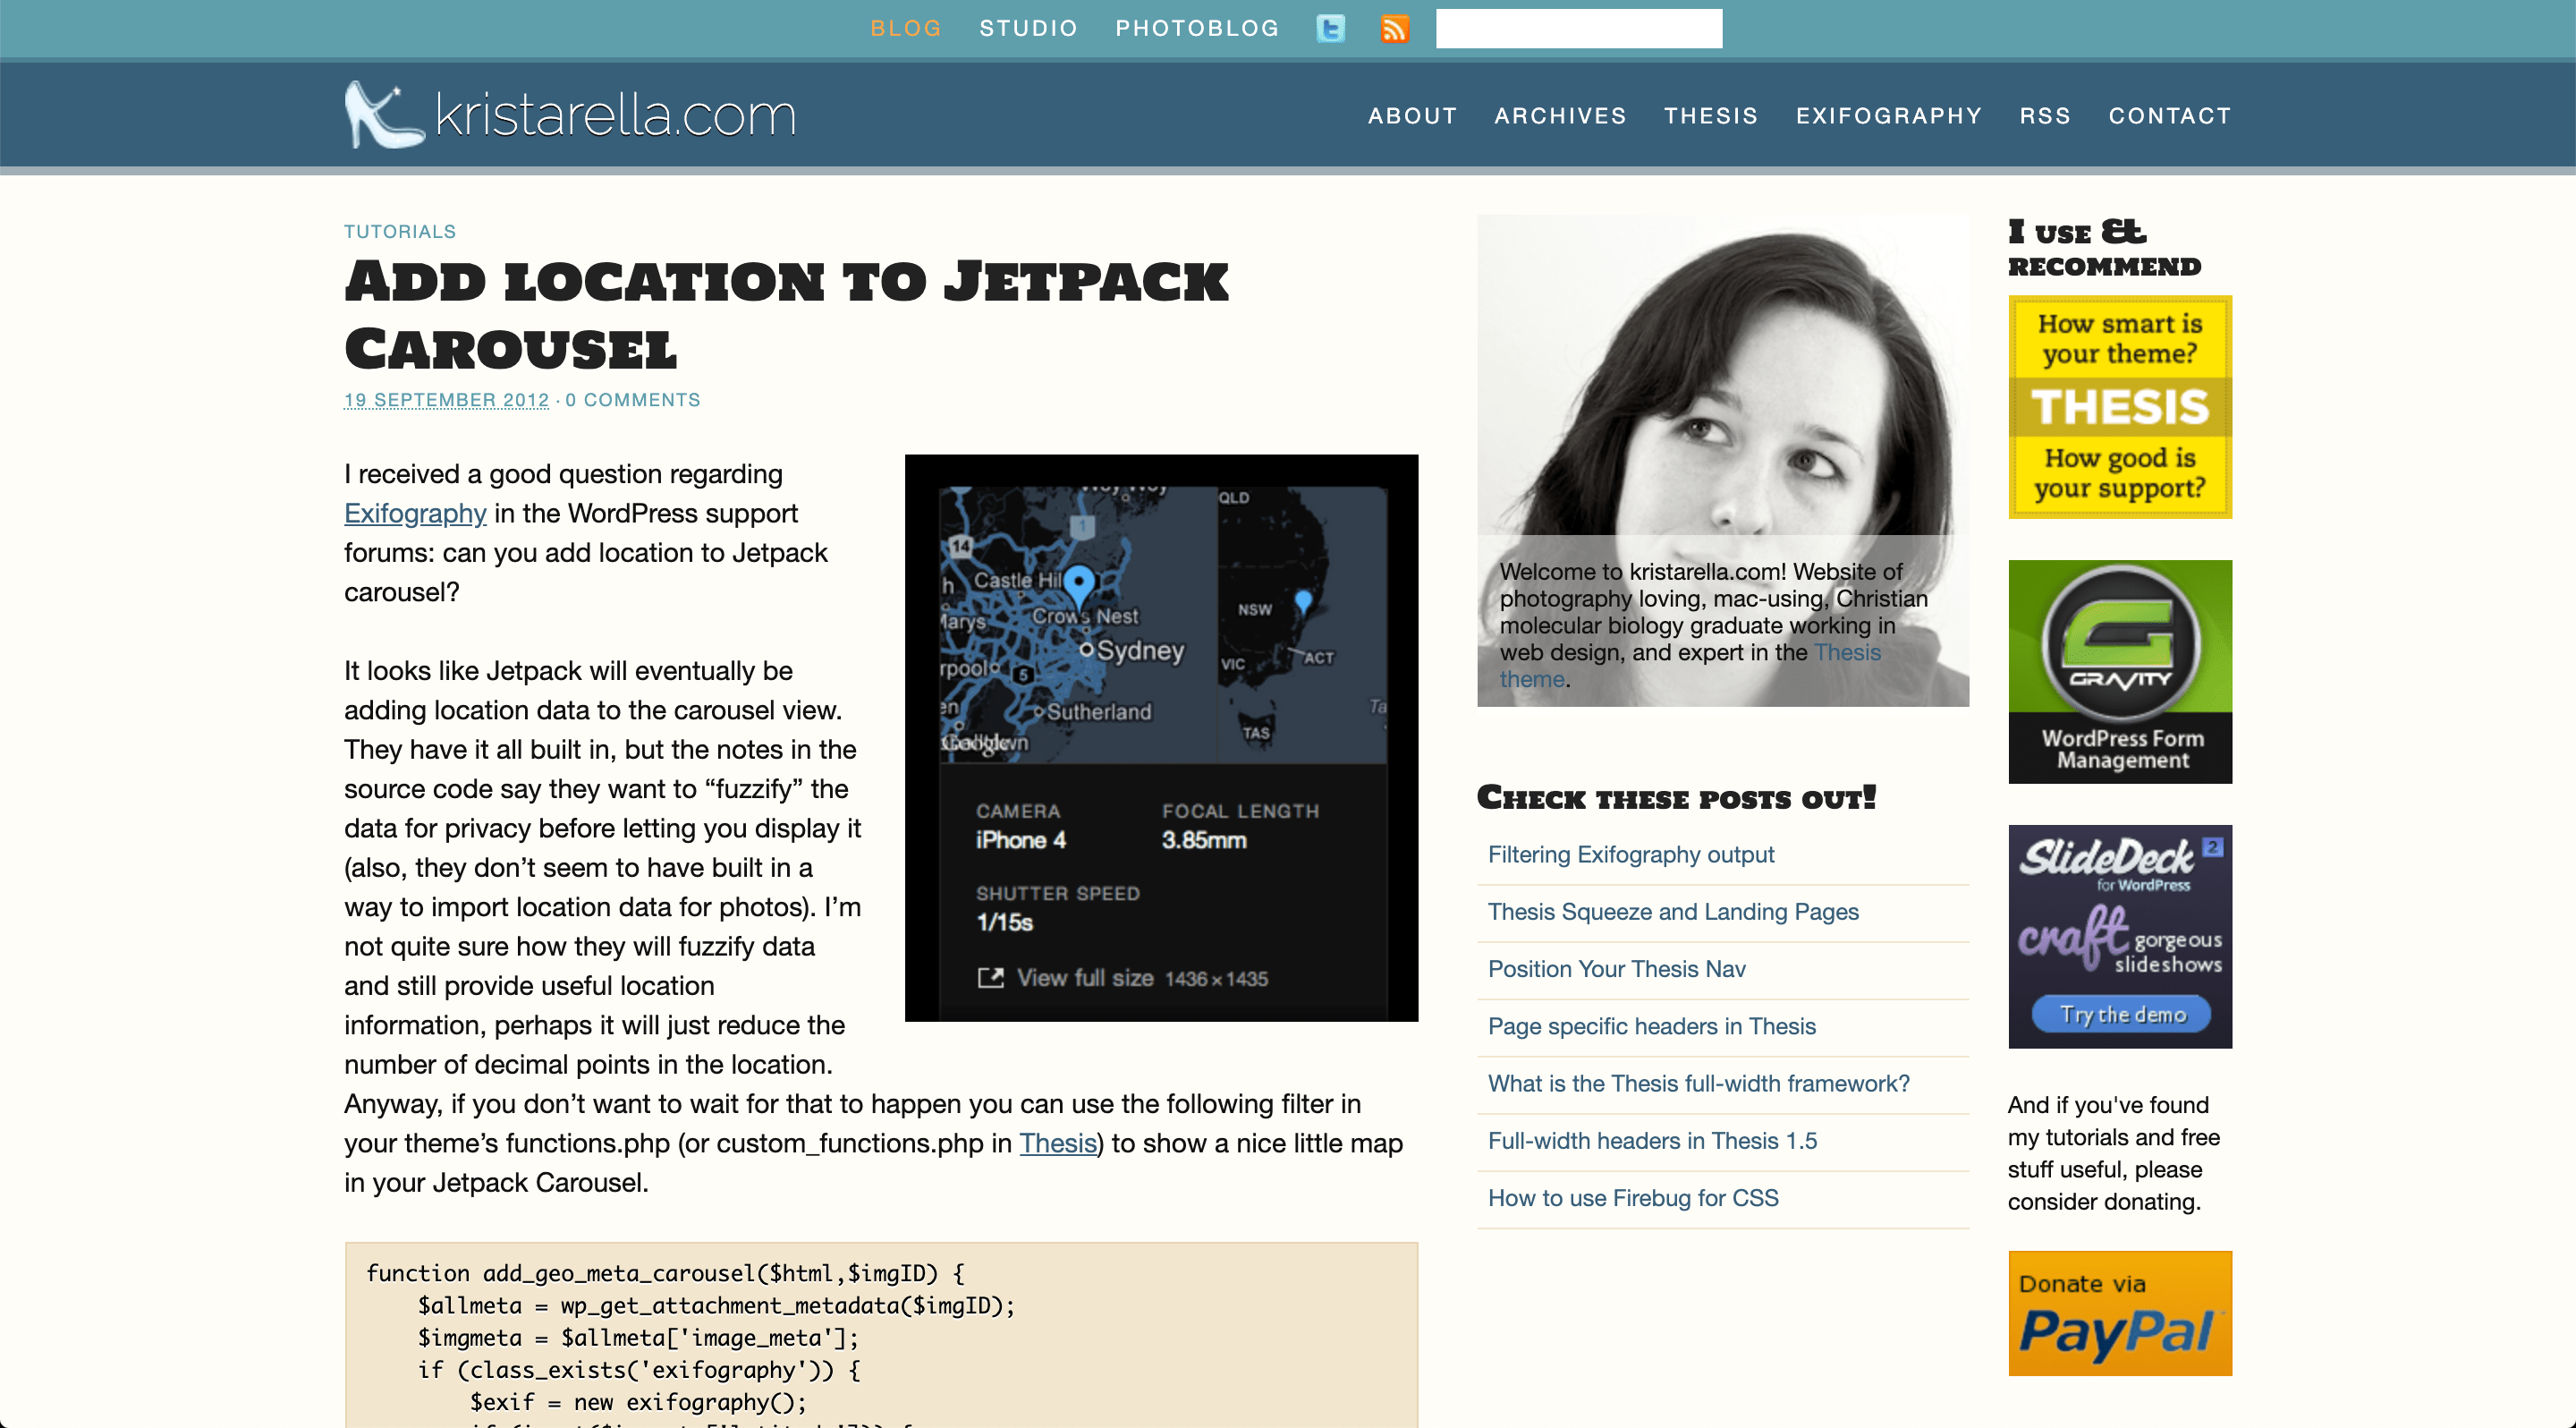Viewport: 2576px width, 1428px height.
Task: Open How to use Firebug for CSS
Action: (x=1632, y=1198)
